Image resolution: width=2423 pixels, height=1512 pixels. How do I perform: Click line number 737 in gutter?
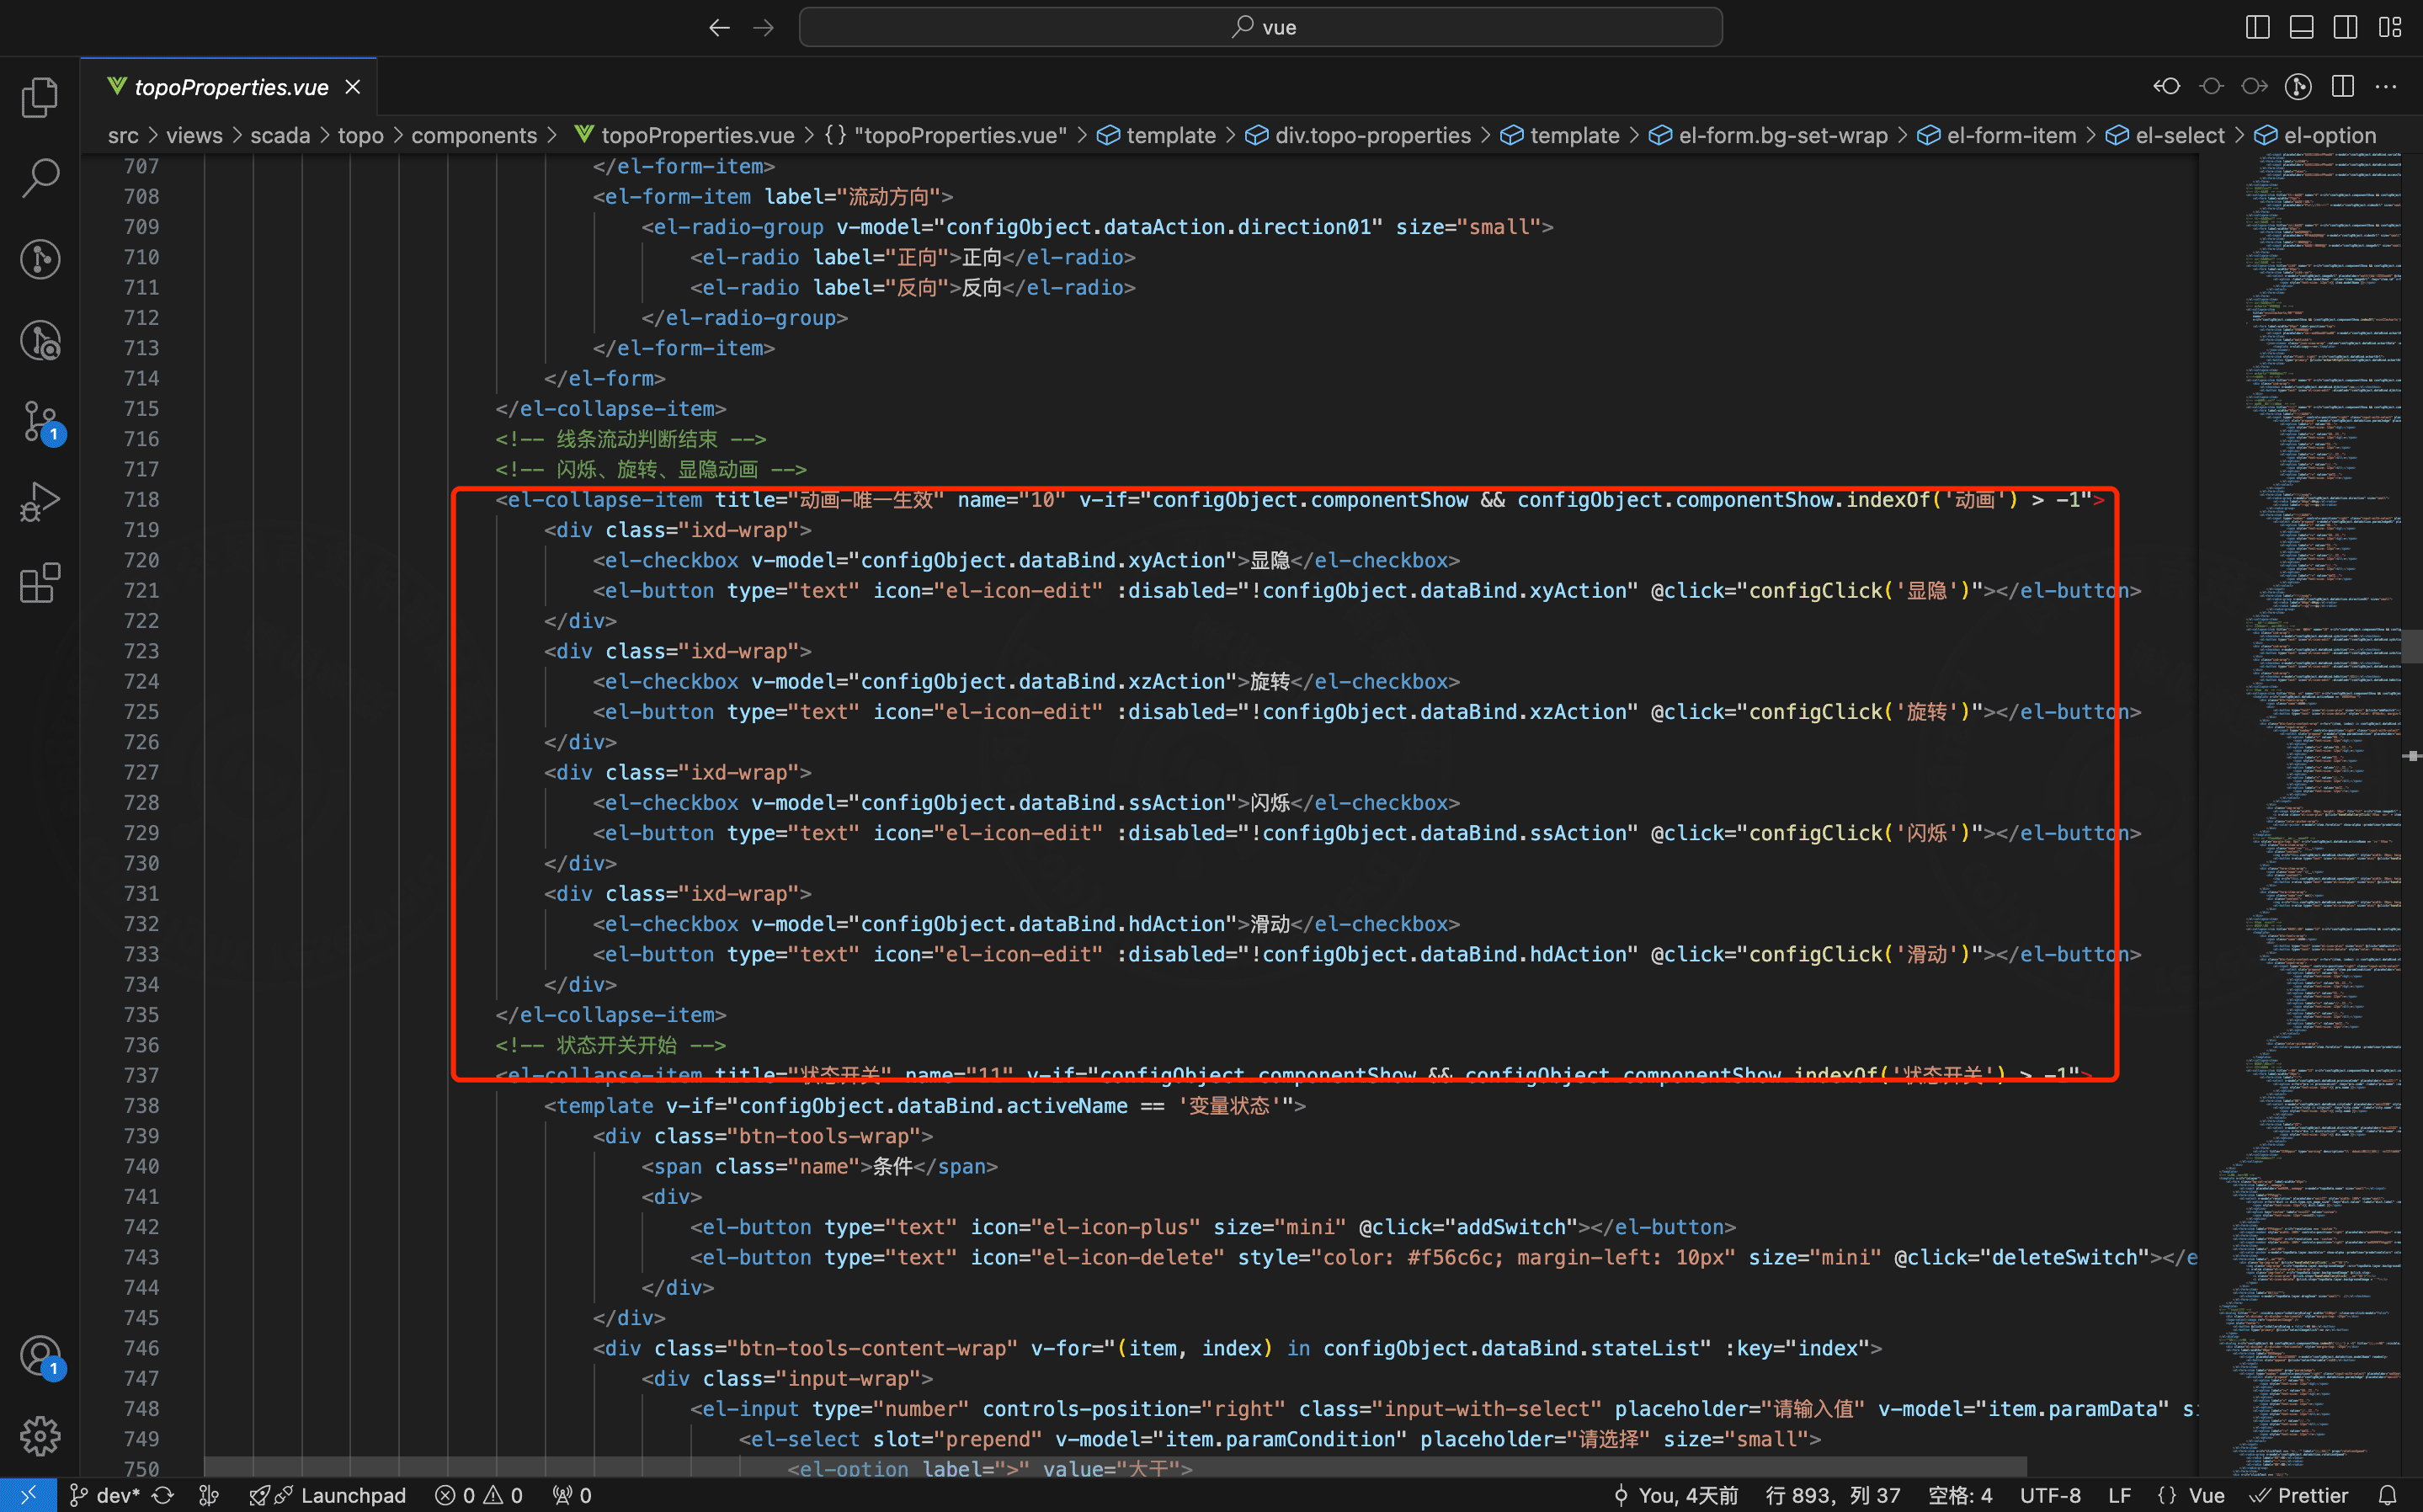coord(141,1075)
